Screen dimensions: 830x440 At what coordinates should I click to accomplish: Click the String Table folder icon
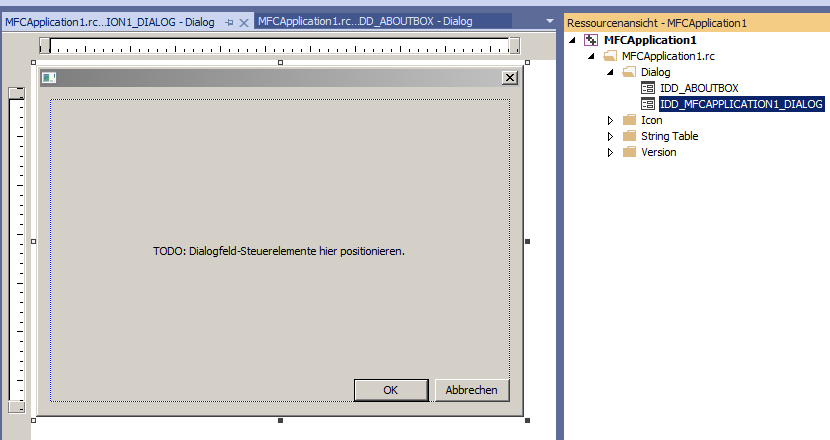[629, 136]
